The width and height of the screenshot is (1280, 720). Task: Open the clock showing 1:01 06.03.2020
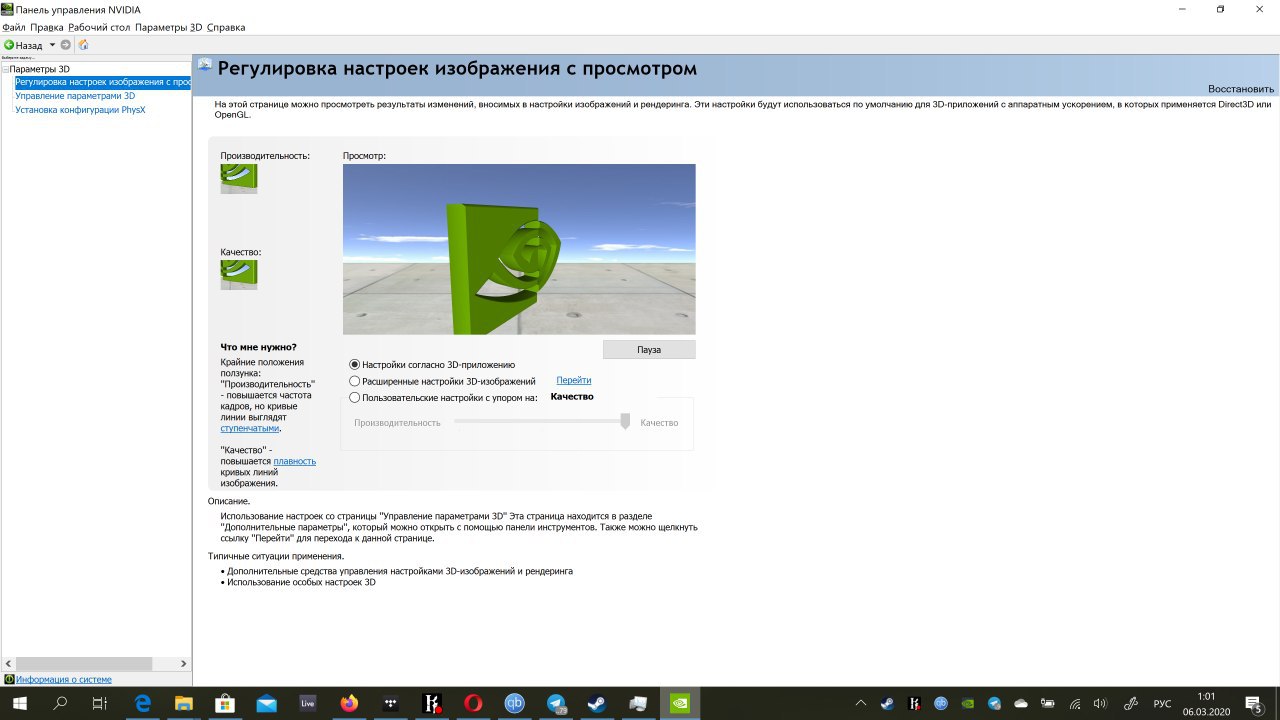click(x=1206, y=704)
